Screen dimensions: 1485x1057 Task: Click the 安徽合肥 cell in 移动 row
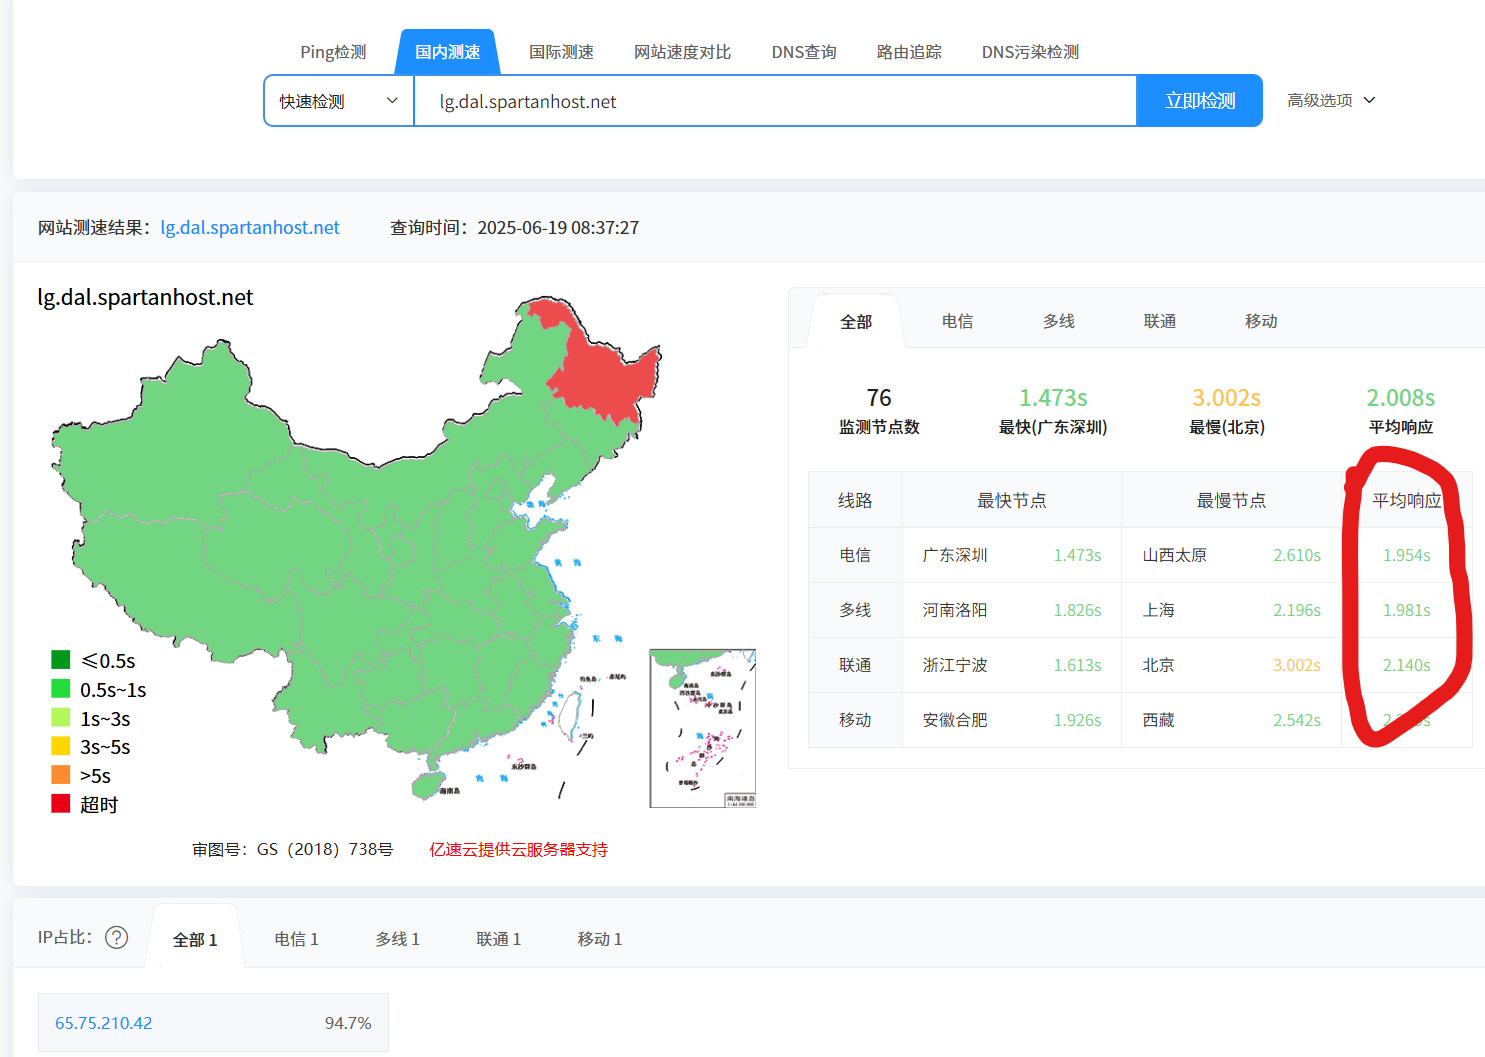(x=955, y=720)
